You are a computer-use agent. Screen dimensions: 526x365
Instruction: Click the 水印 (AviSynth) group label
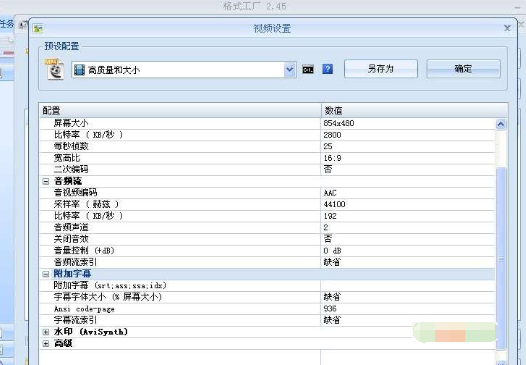coord(91,332)
